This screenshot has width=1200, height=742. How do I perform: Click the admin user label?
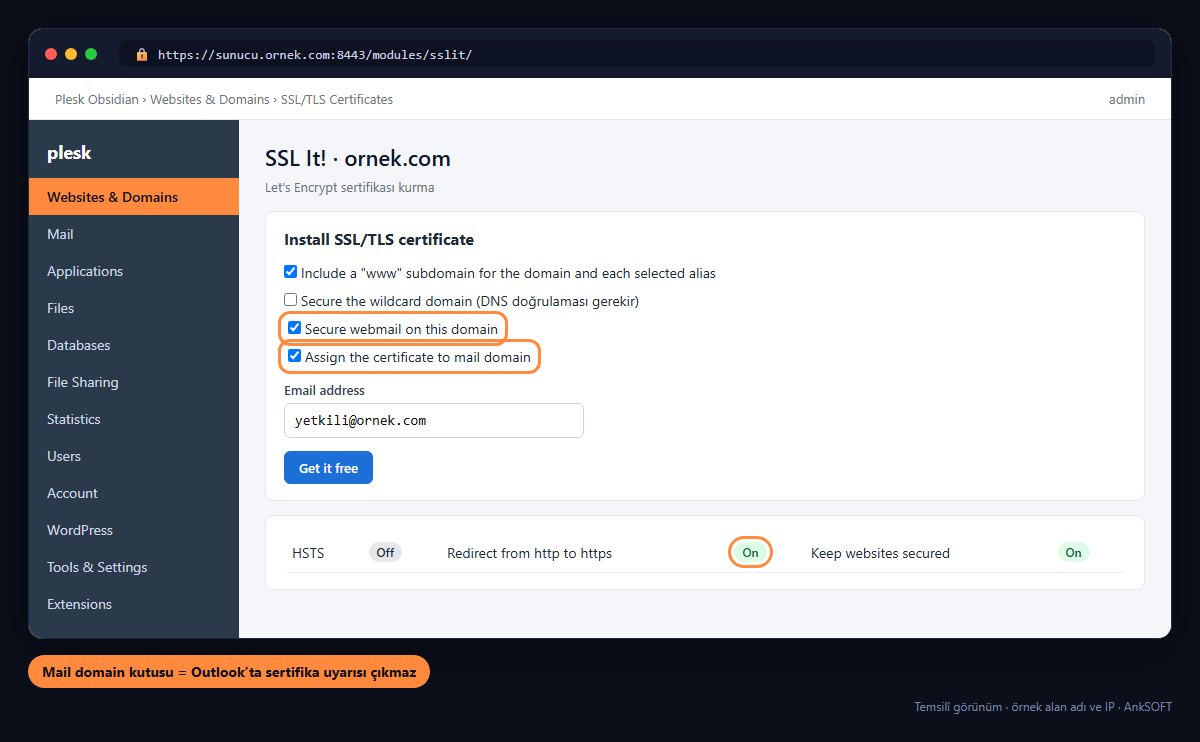click(x=1127, y=99)
